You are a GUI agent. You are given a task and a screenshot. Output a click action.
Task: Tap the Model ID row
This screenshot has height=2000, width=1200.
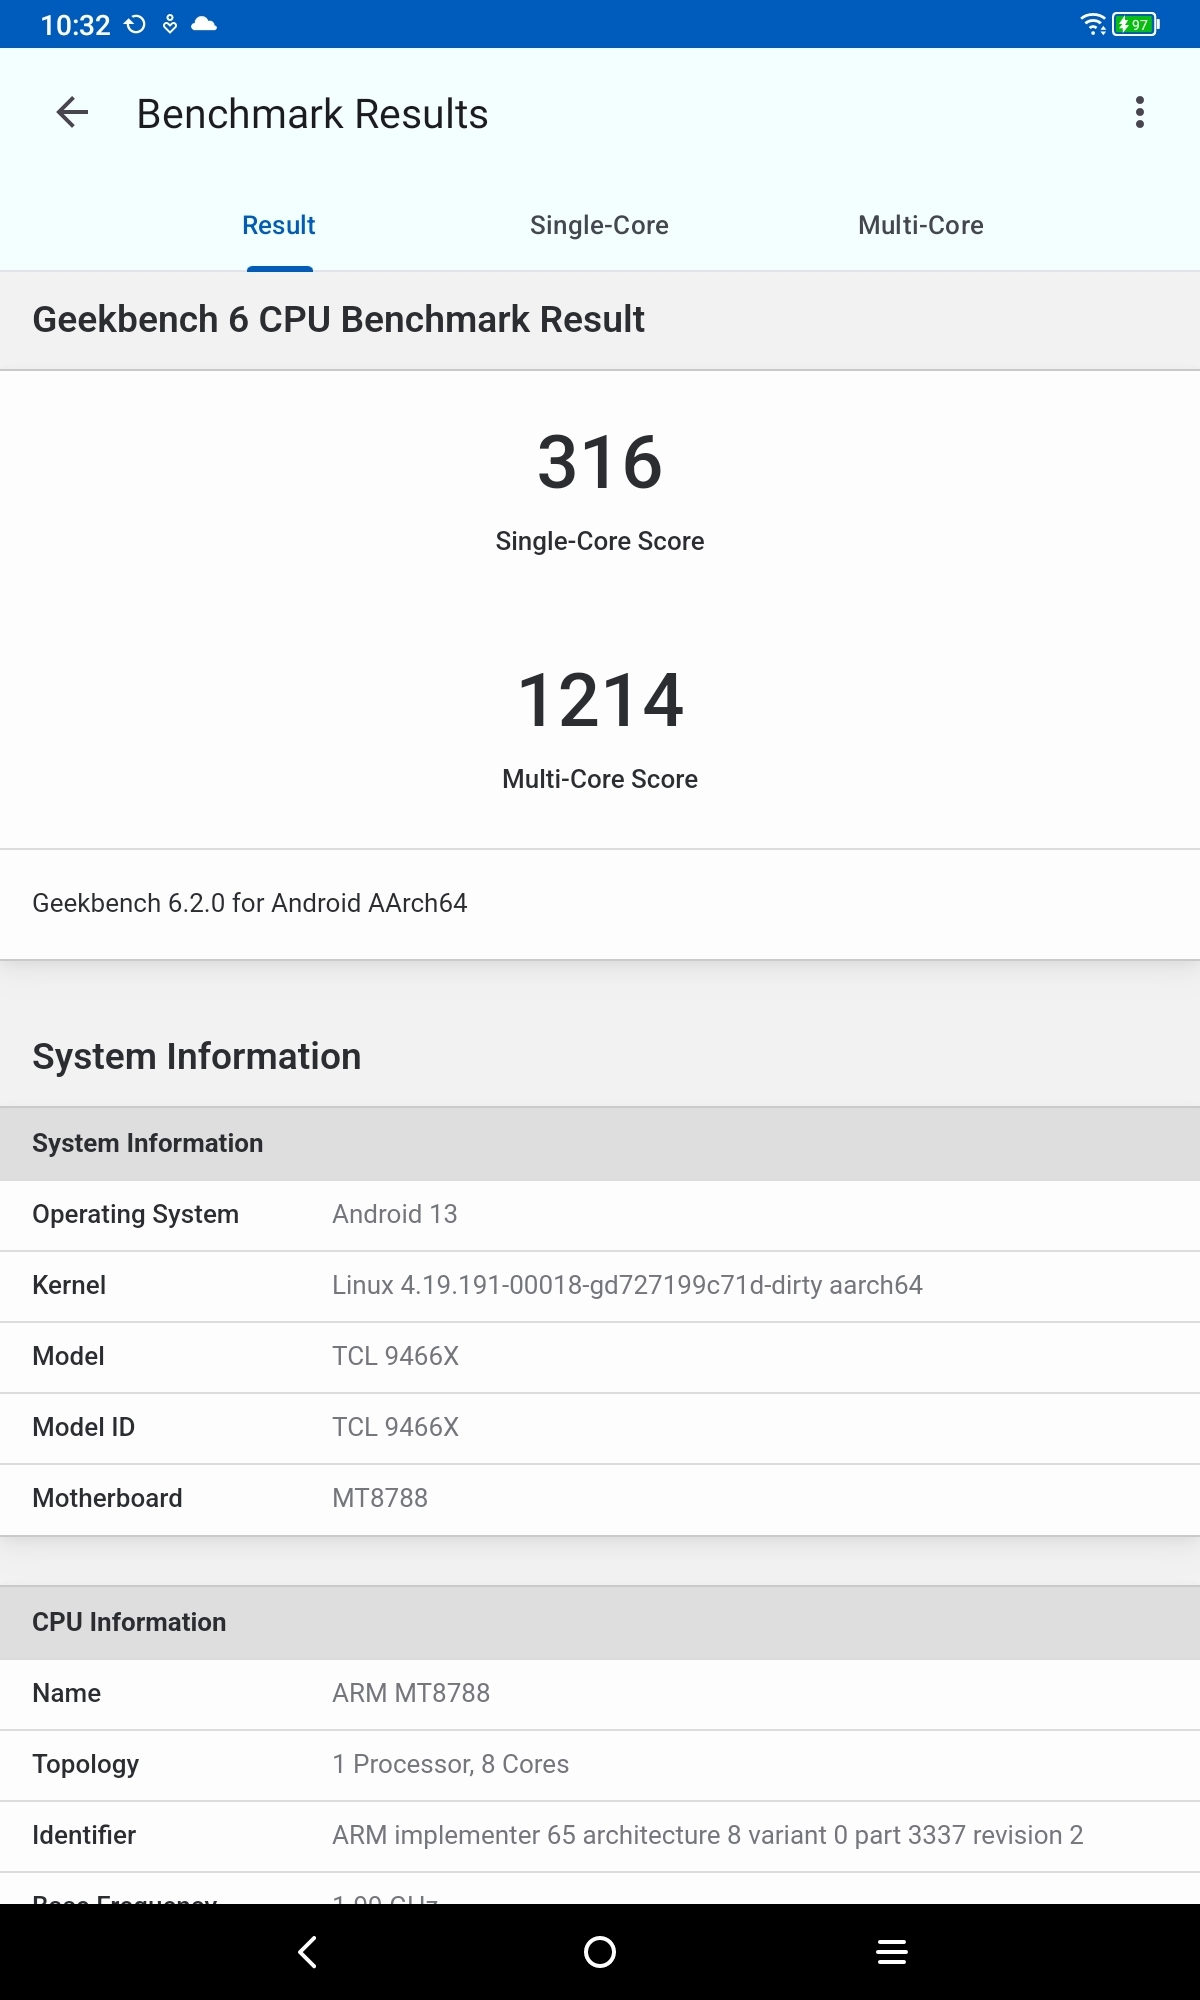[x=600, y=1427]
